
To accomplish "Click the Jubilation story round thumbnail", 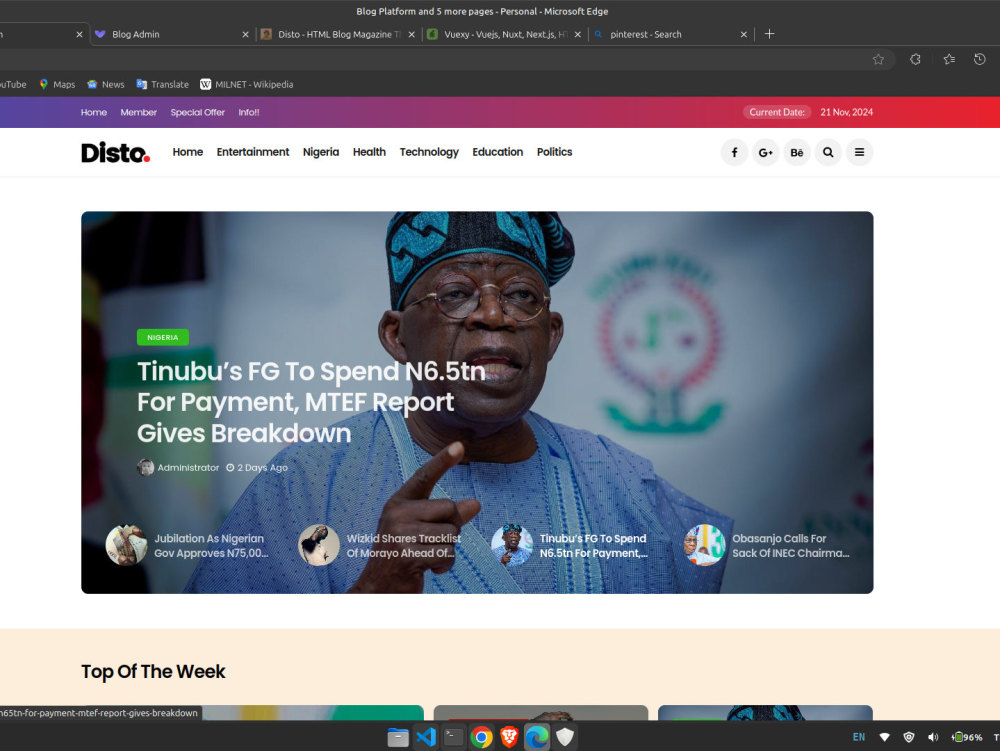I will point(126,545).
